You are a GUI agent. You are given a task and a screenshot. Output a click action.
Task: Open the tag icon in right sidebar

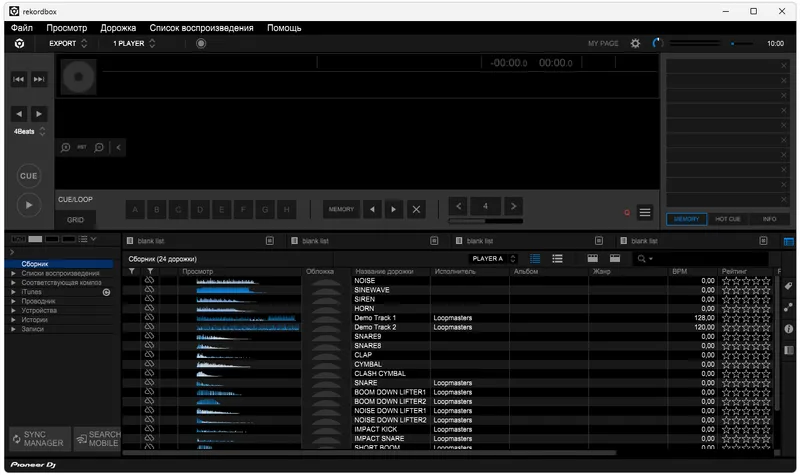pos(788,286)
